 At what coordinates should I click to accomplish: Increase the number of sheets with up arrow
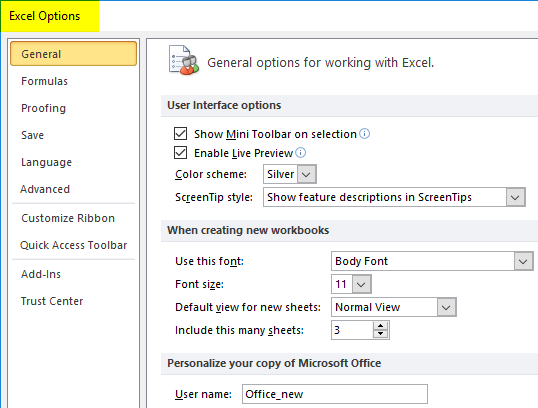pos(381,326)
